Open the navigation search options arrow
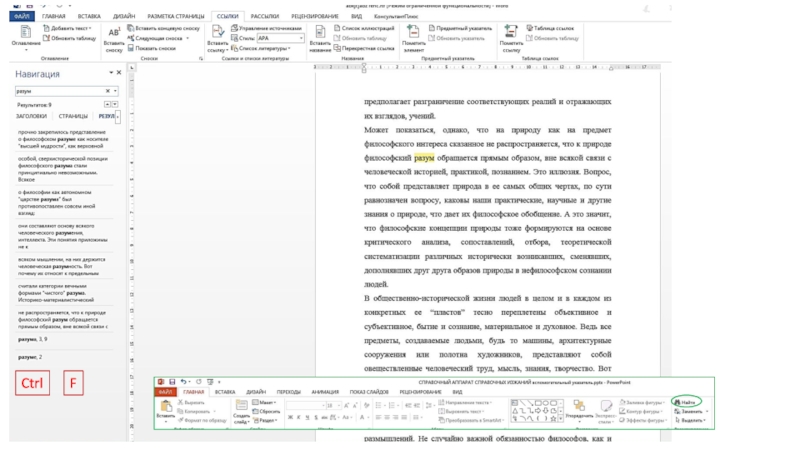800x450 pixels. pos(116,90)
